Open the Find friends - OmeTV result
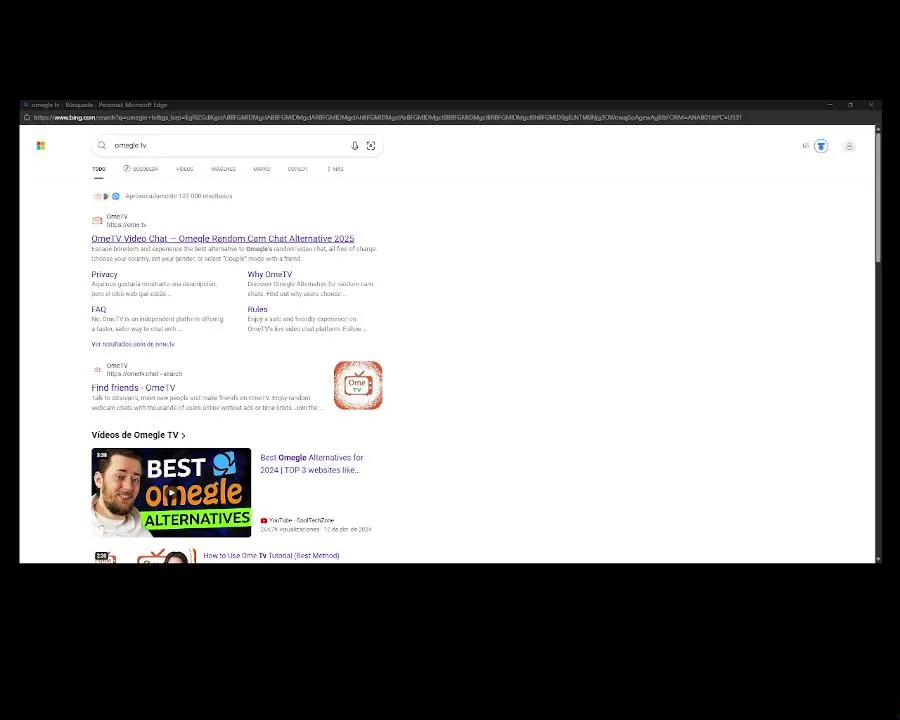Image resolution: width=900 pixels, height=720 pixels. 133,388
